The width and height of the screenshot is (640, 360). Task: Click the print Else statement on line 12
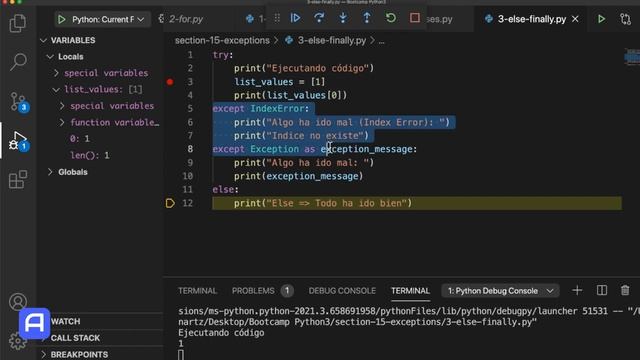pyautogui.click(x=323, y=203)
